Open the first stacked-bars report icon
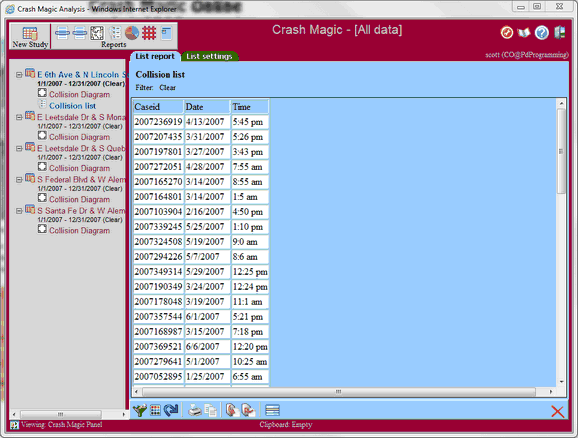This screenshot has width=578, height=438. 62,33
